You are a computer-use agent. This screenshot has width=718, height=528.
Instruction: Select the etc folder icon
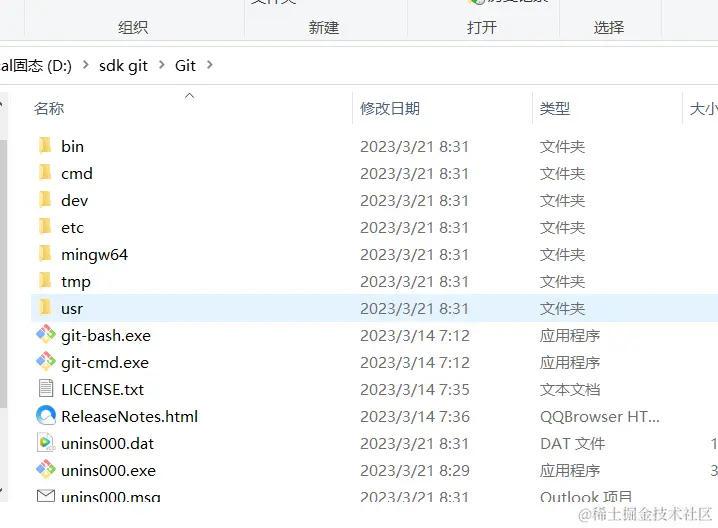click(x=45, y=228)
